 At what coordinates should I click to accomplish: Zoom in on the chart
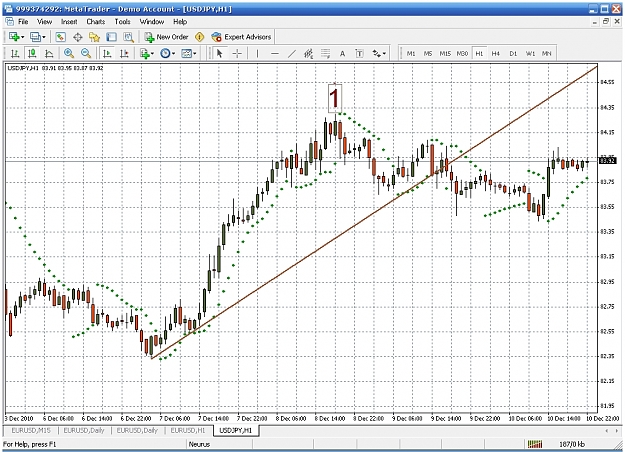[x=69, y=53]
